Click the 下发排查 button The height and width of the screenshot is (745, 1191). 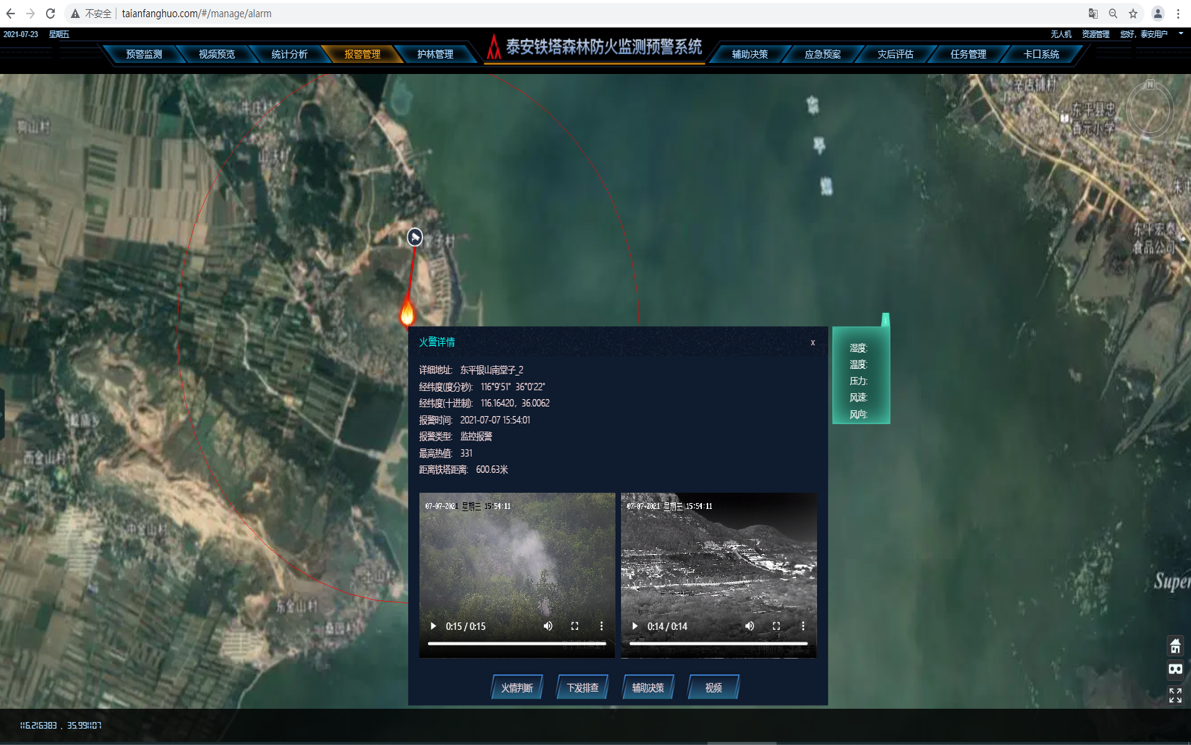582,688
